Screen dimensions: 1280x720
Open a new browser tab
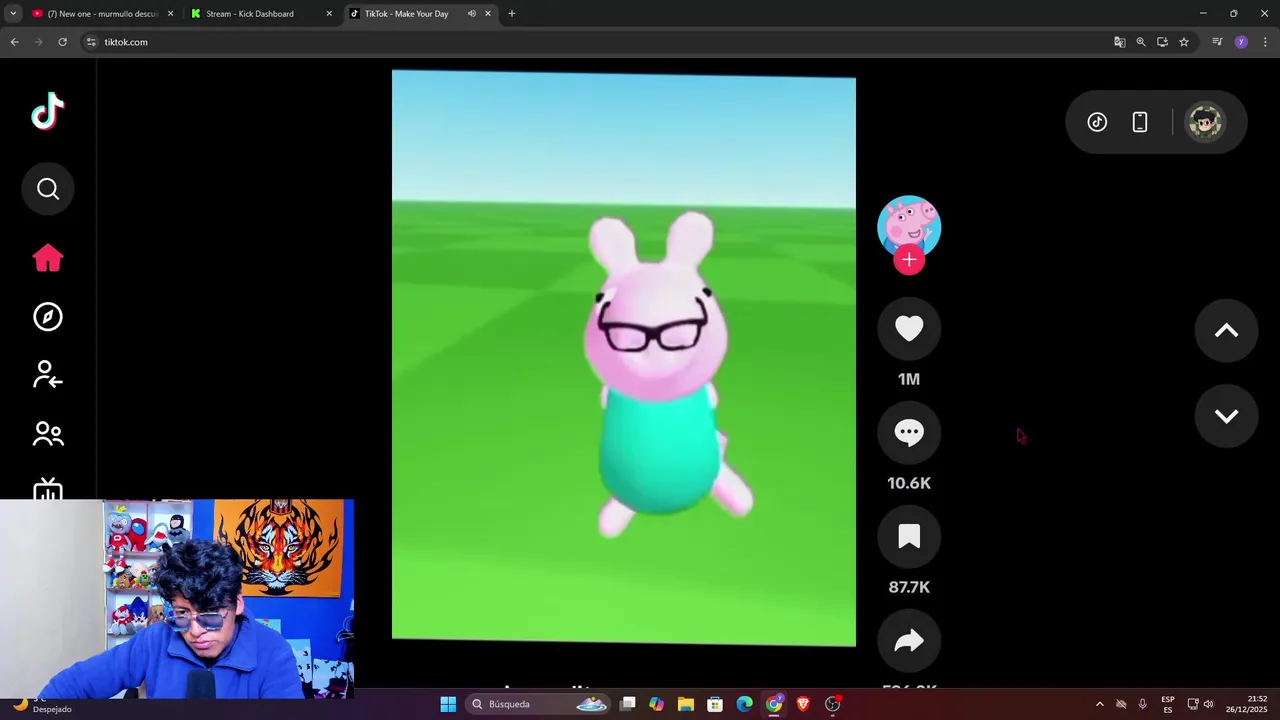pyautogui.click(x=512, y=14)
